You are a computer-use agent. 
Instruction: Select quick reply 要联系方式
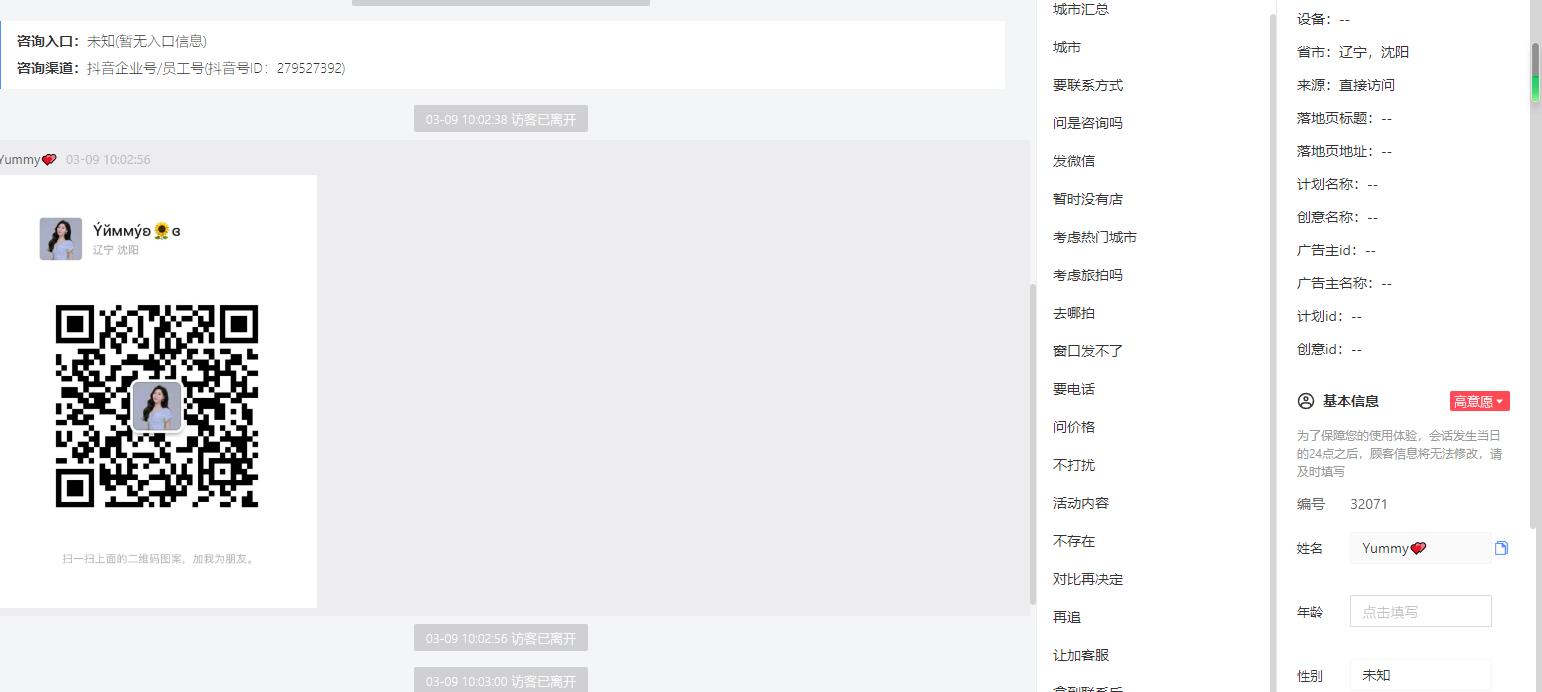1088,85
